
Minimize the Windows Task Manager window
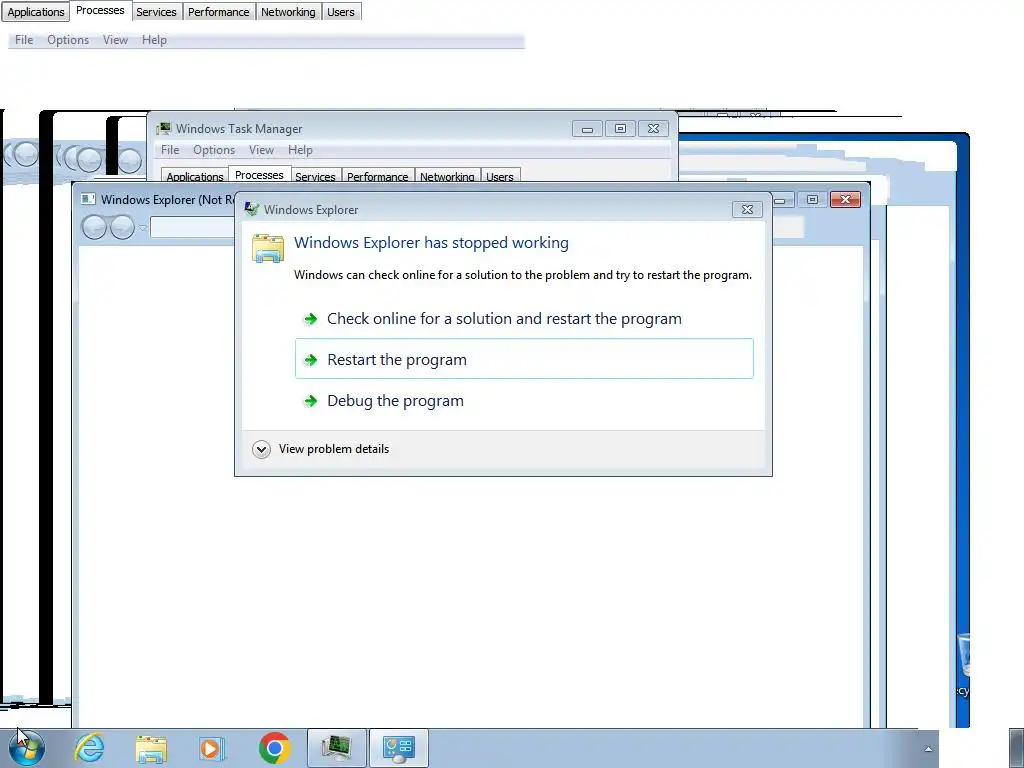coord(587,129)
